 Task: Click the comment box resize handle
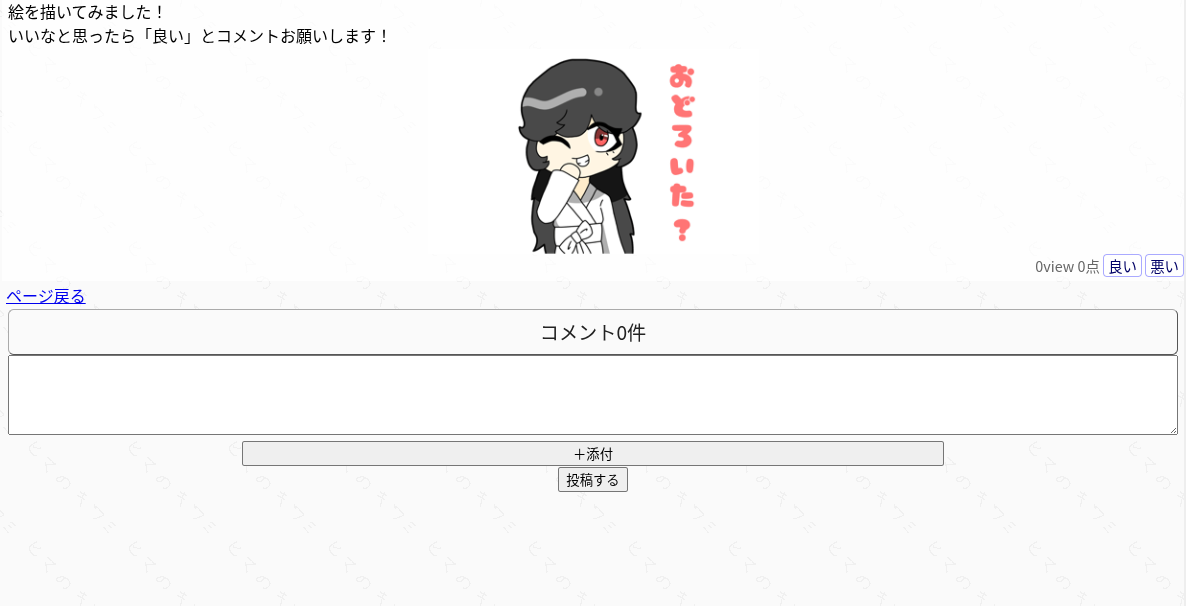[1172, 430]
